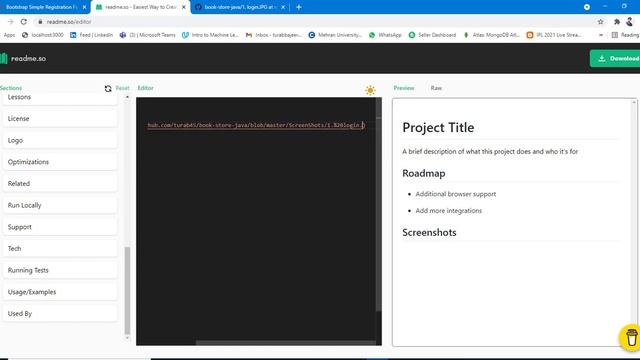Open the localhost:3000 bookmark
Screen dimensions: 640x360
point(43,35)
